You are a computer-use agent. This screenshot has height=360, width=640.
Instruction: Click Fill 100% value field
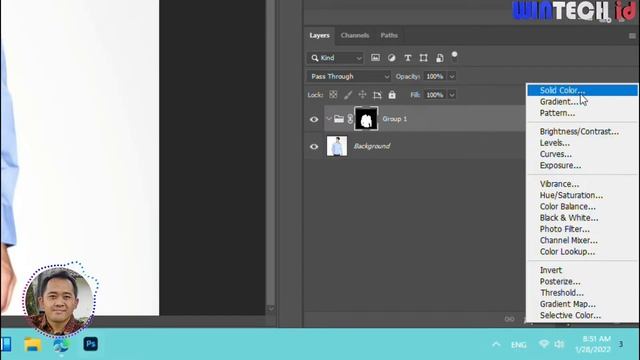tap(435, 95)
